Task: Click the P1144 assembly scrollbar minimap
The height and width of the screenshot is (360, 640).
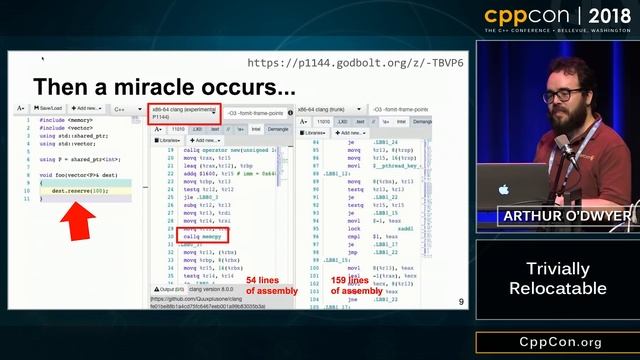Action: click(283, 167)
